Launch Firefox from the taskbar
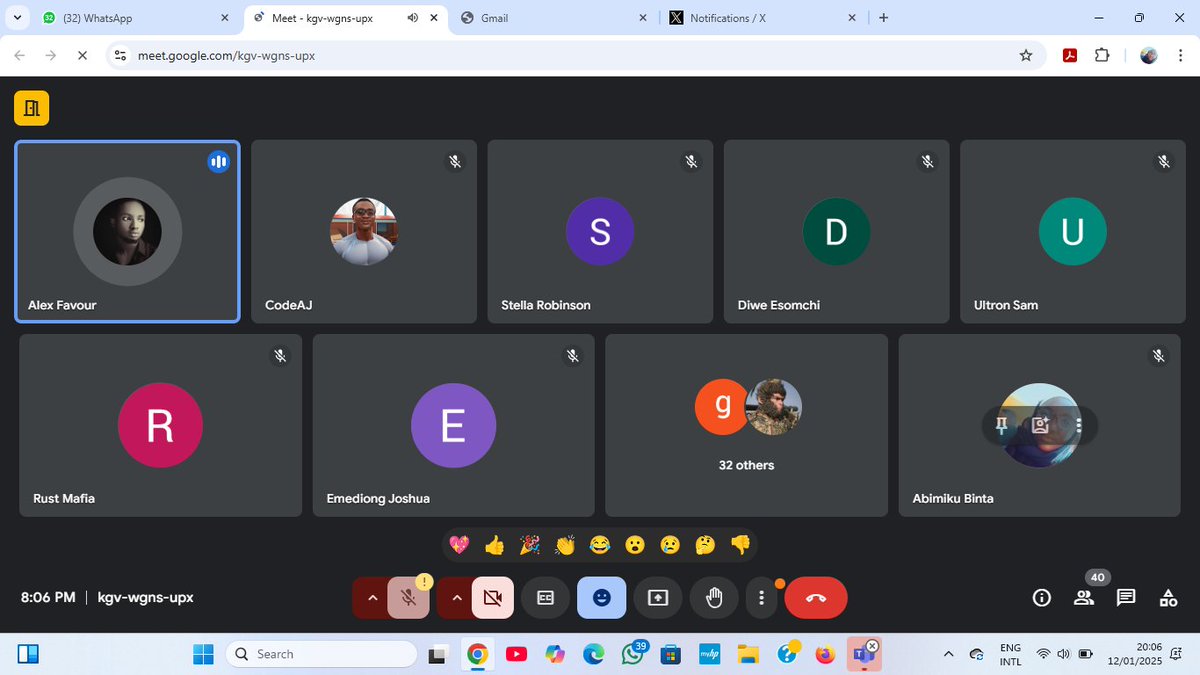Screen dimensions: 1200x675 point(825,654)
